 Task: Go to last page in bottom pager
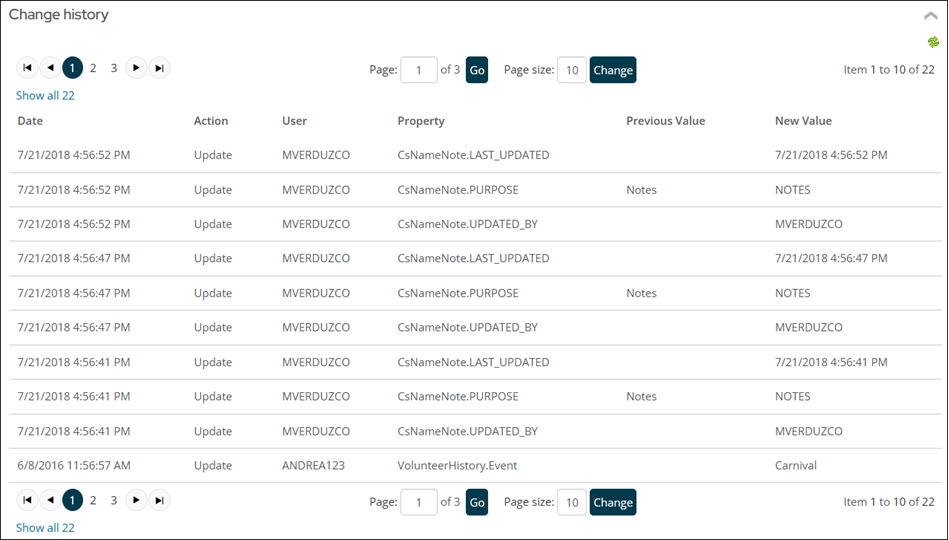pos(159,500)
